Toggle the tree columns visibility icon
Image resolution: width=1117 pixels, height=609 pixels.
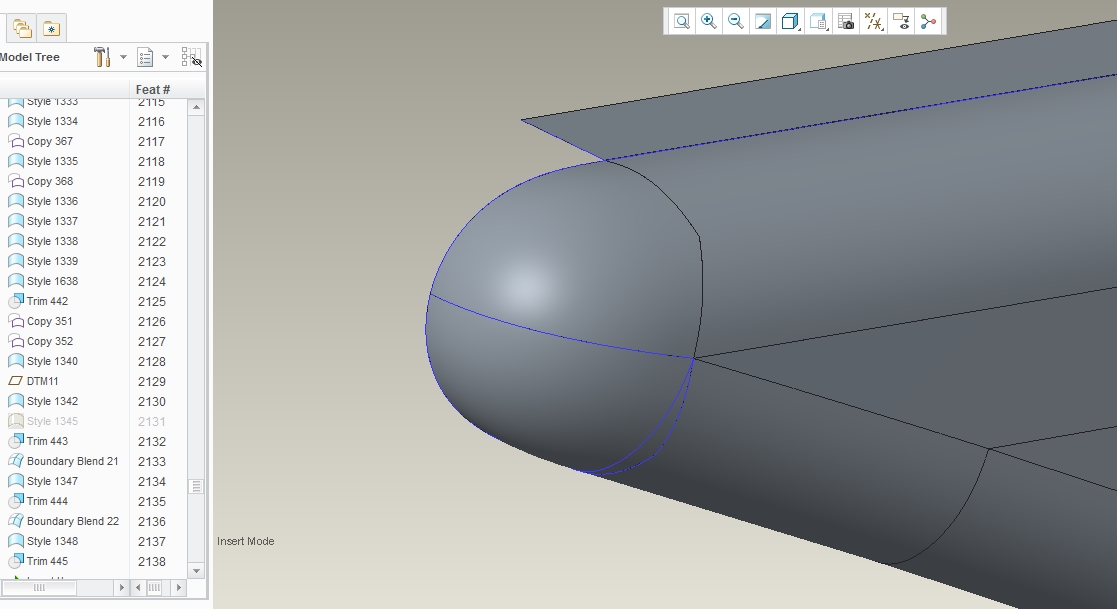coord(192,57)
